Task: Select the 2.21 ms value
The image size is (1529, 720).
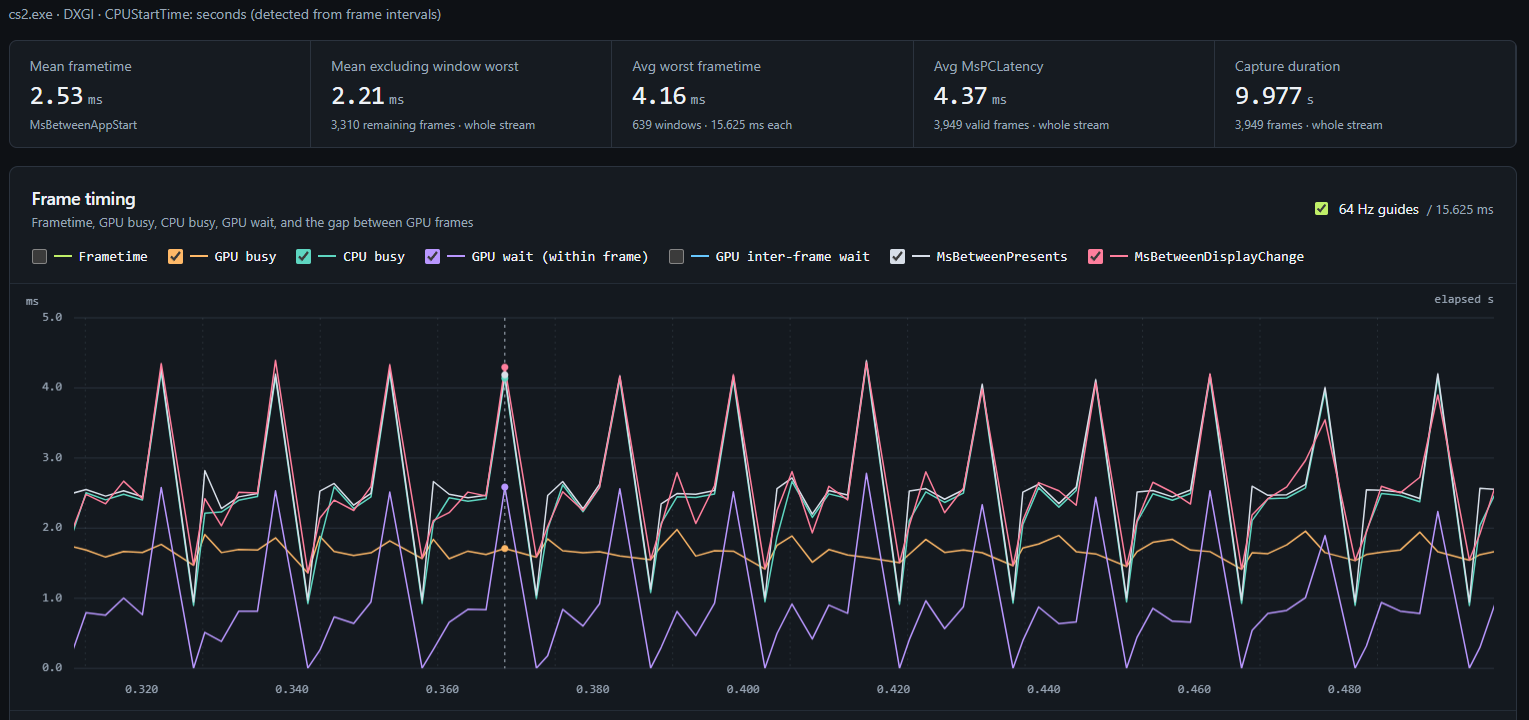Action: pos(368,96)
